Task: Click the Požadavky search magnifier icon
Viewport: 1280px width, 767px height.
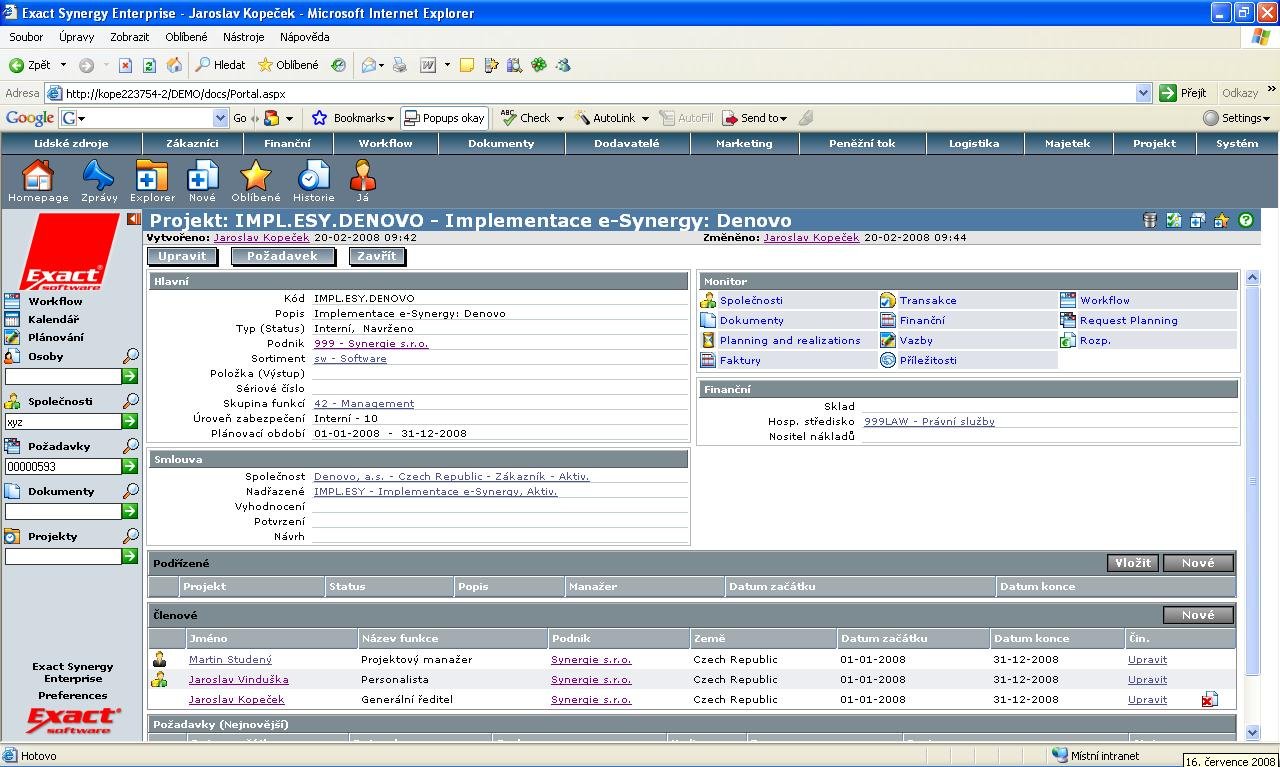Action: [x=130, y=446]
